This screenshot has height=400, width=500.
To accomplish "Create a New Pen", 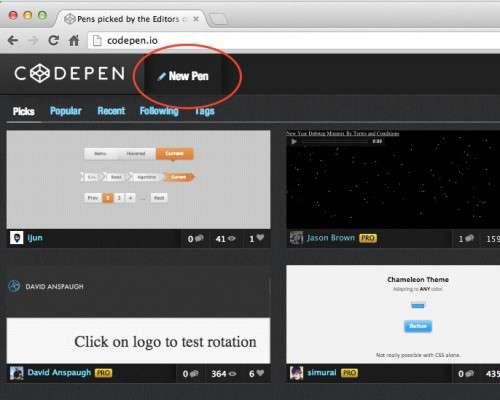I will [183, 76].
